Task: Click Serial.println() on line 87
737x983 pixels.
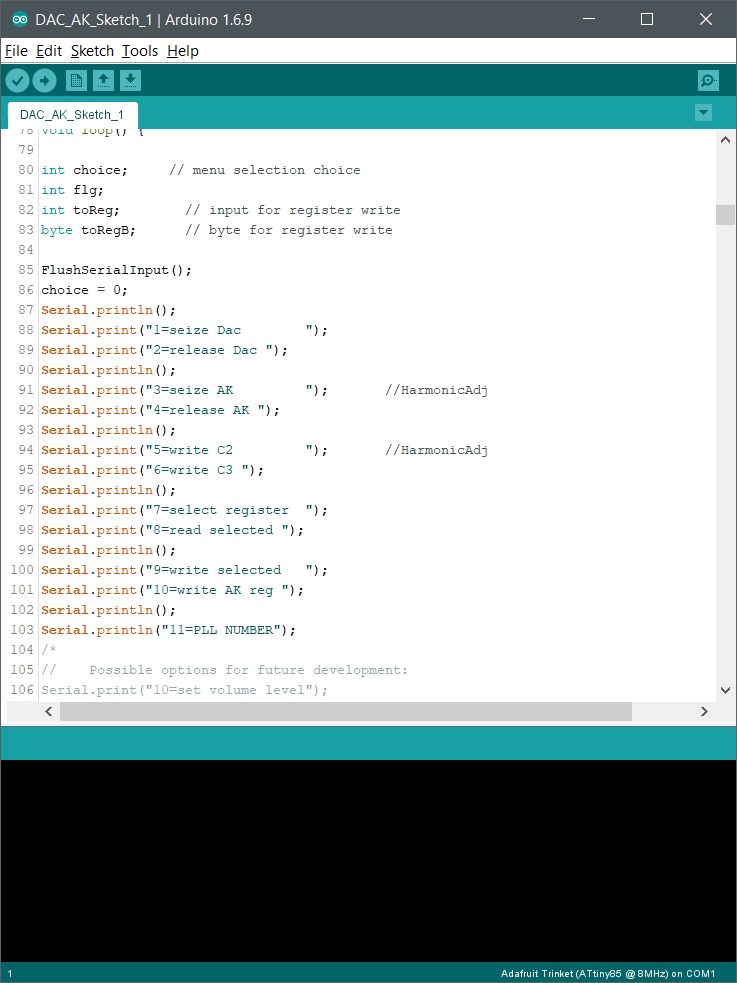Action: 108,310
